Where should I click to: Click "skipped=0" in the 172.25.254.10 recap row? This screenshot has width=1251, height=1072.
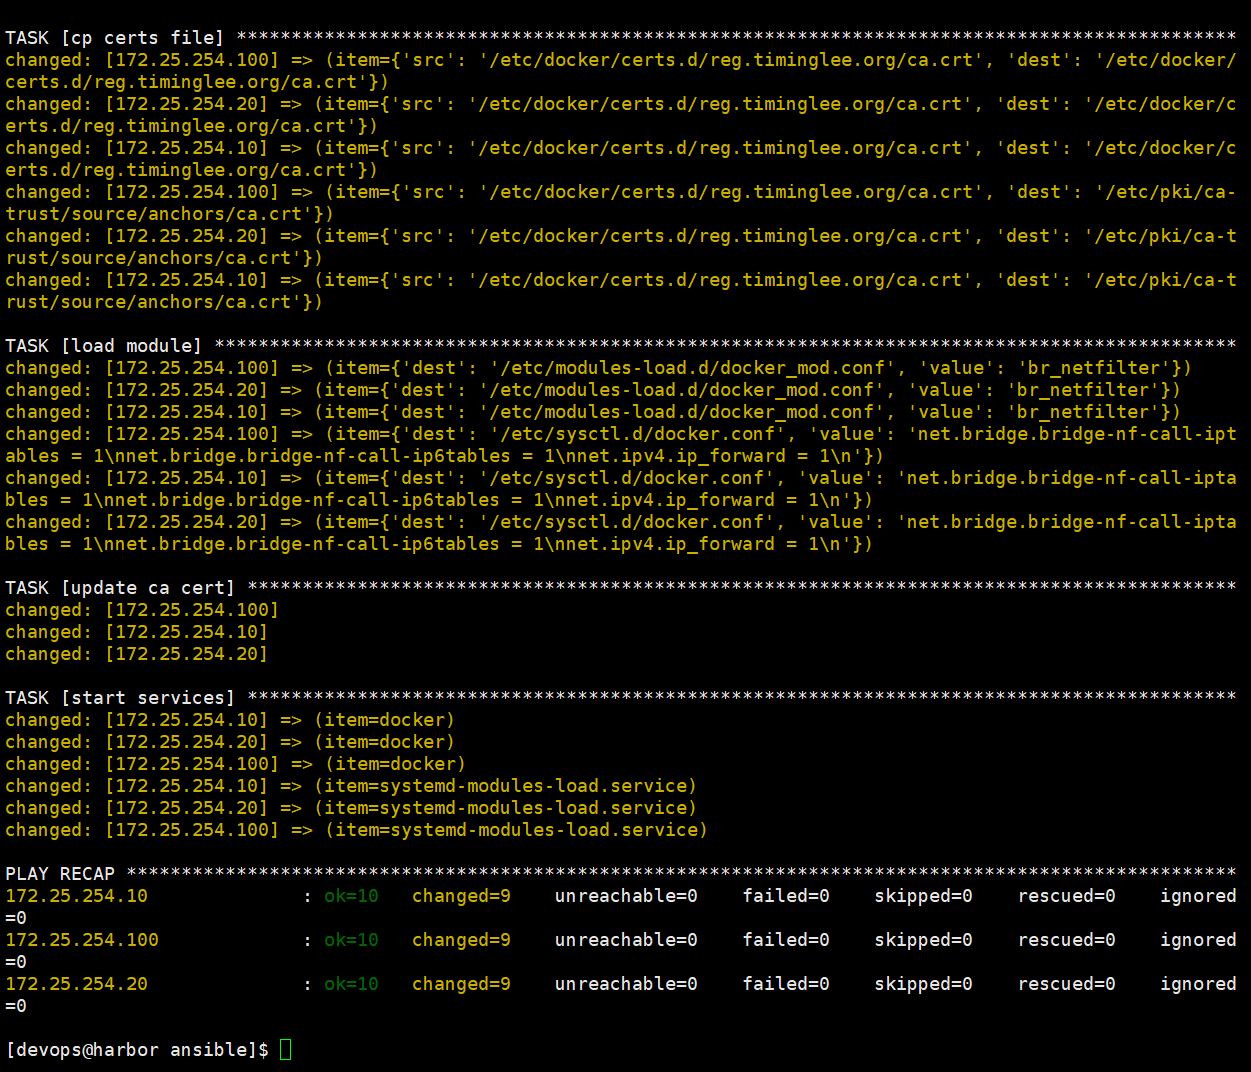click(923, 896)
